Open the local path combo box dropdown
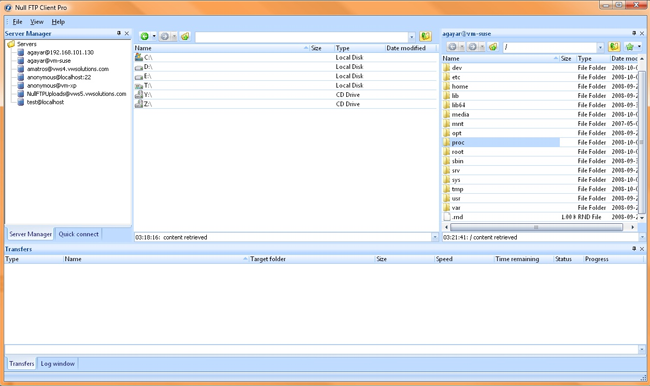Screen dimensions: 650x386 (412, 37)
